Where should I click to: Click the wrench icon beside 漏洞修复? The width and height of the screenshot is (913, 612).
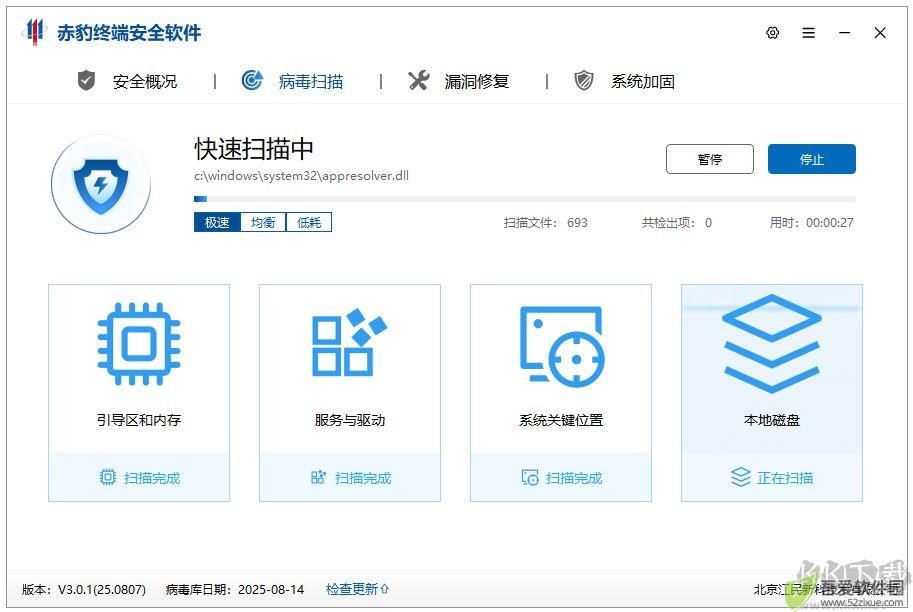(x=419, y=80)
